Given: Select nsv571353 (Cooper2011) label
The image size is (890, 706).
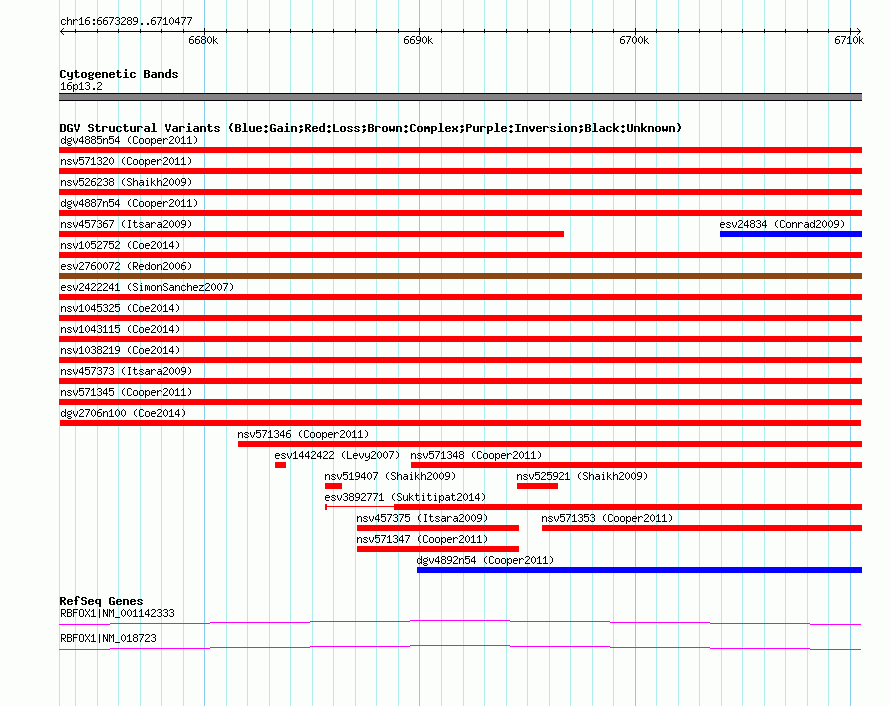Looking at the screenshot, I should 607,518.
